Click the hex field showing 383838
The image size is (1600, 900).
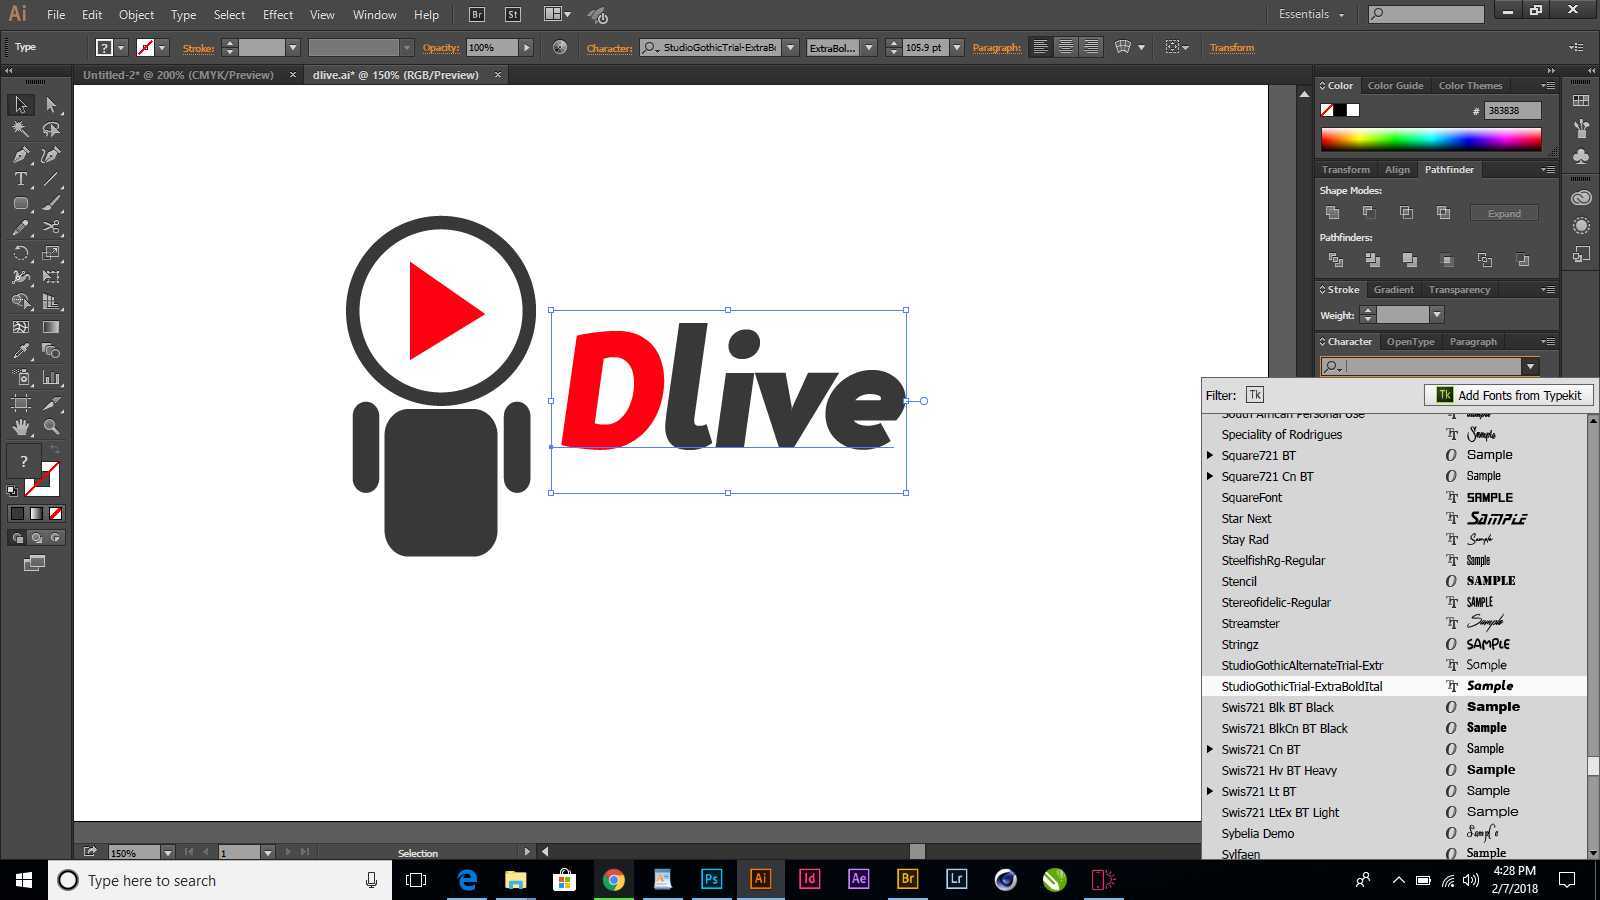coord(1510,110)
